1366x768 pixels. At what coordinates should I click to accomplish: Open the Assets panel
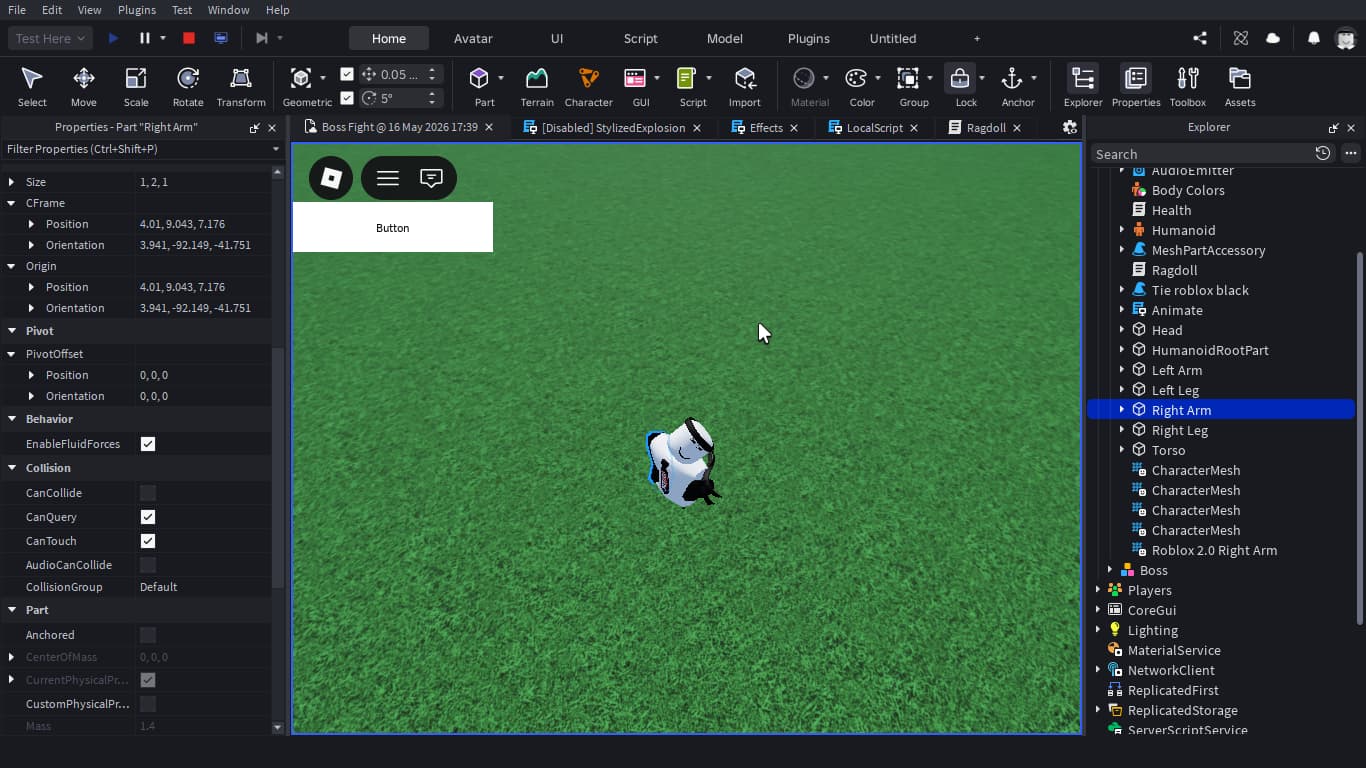[x=1240, y=86]
